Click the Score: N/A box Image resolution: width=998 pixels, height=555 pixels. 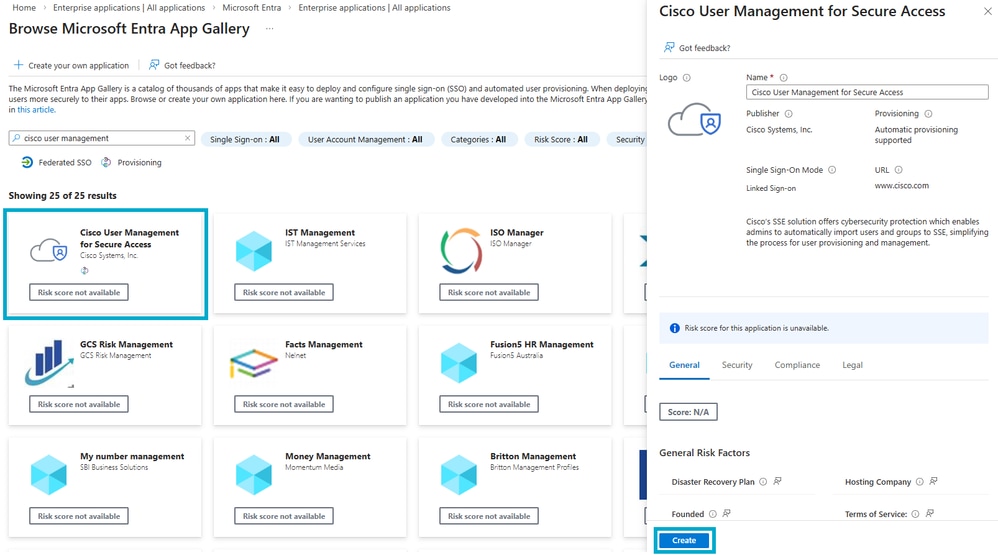[688, 412]
